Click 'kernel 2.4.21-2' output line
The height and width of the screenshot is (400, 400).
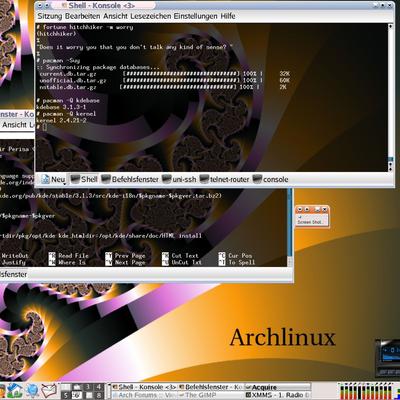[61, 120]
